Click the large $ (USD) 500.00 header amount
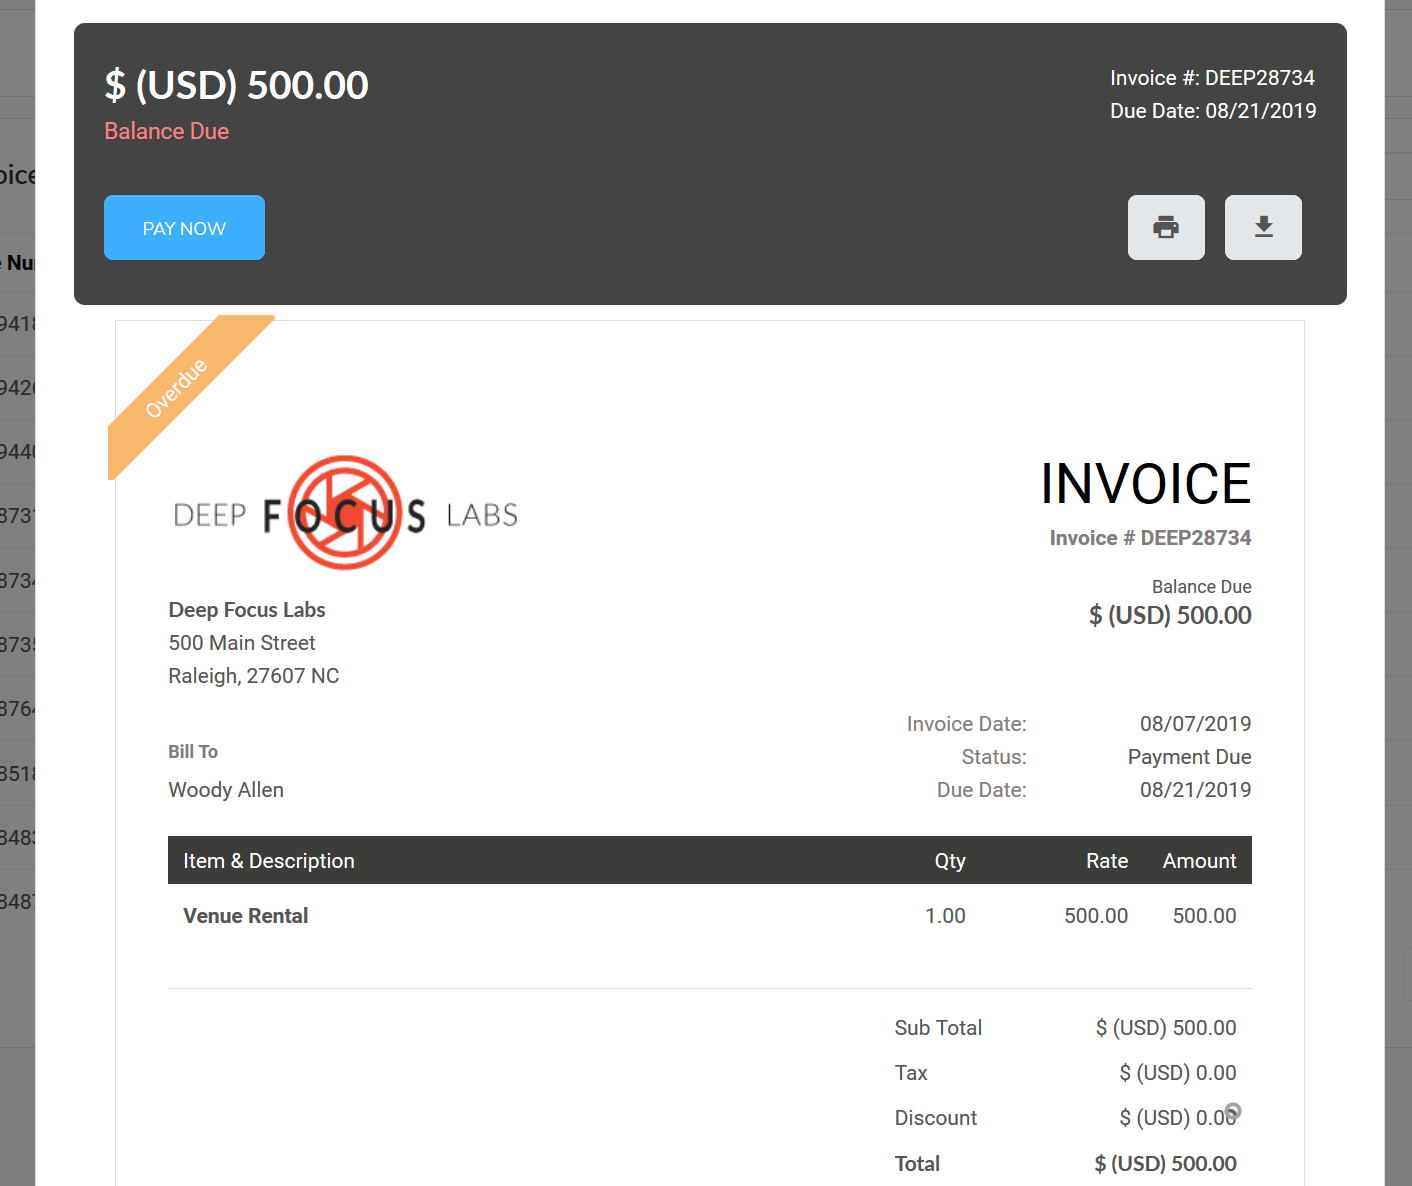1412x1186 pixels. 237,86
